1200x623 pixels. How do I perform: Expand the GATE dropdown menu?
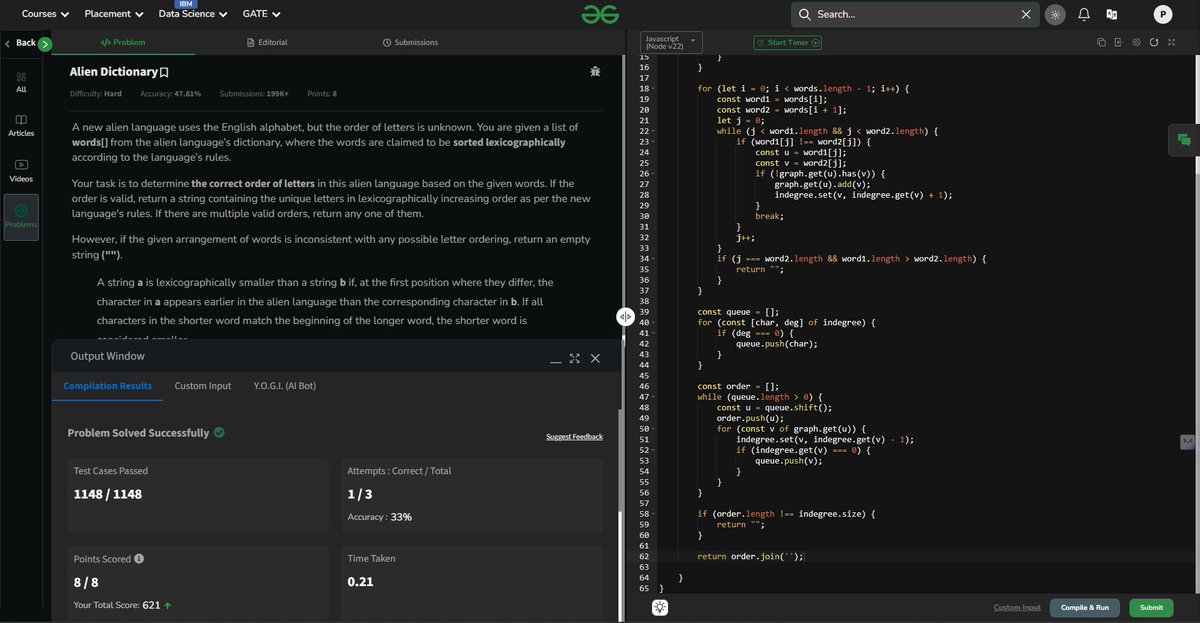pyautogui.click(x=261, y=14)
